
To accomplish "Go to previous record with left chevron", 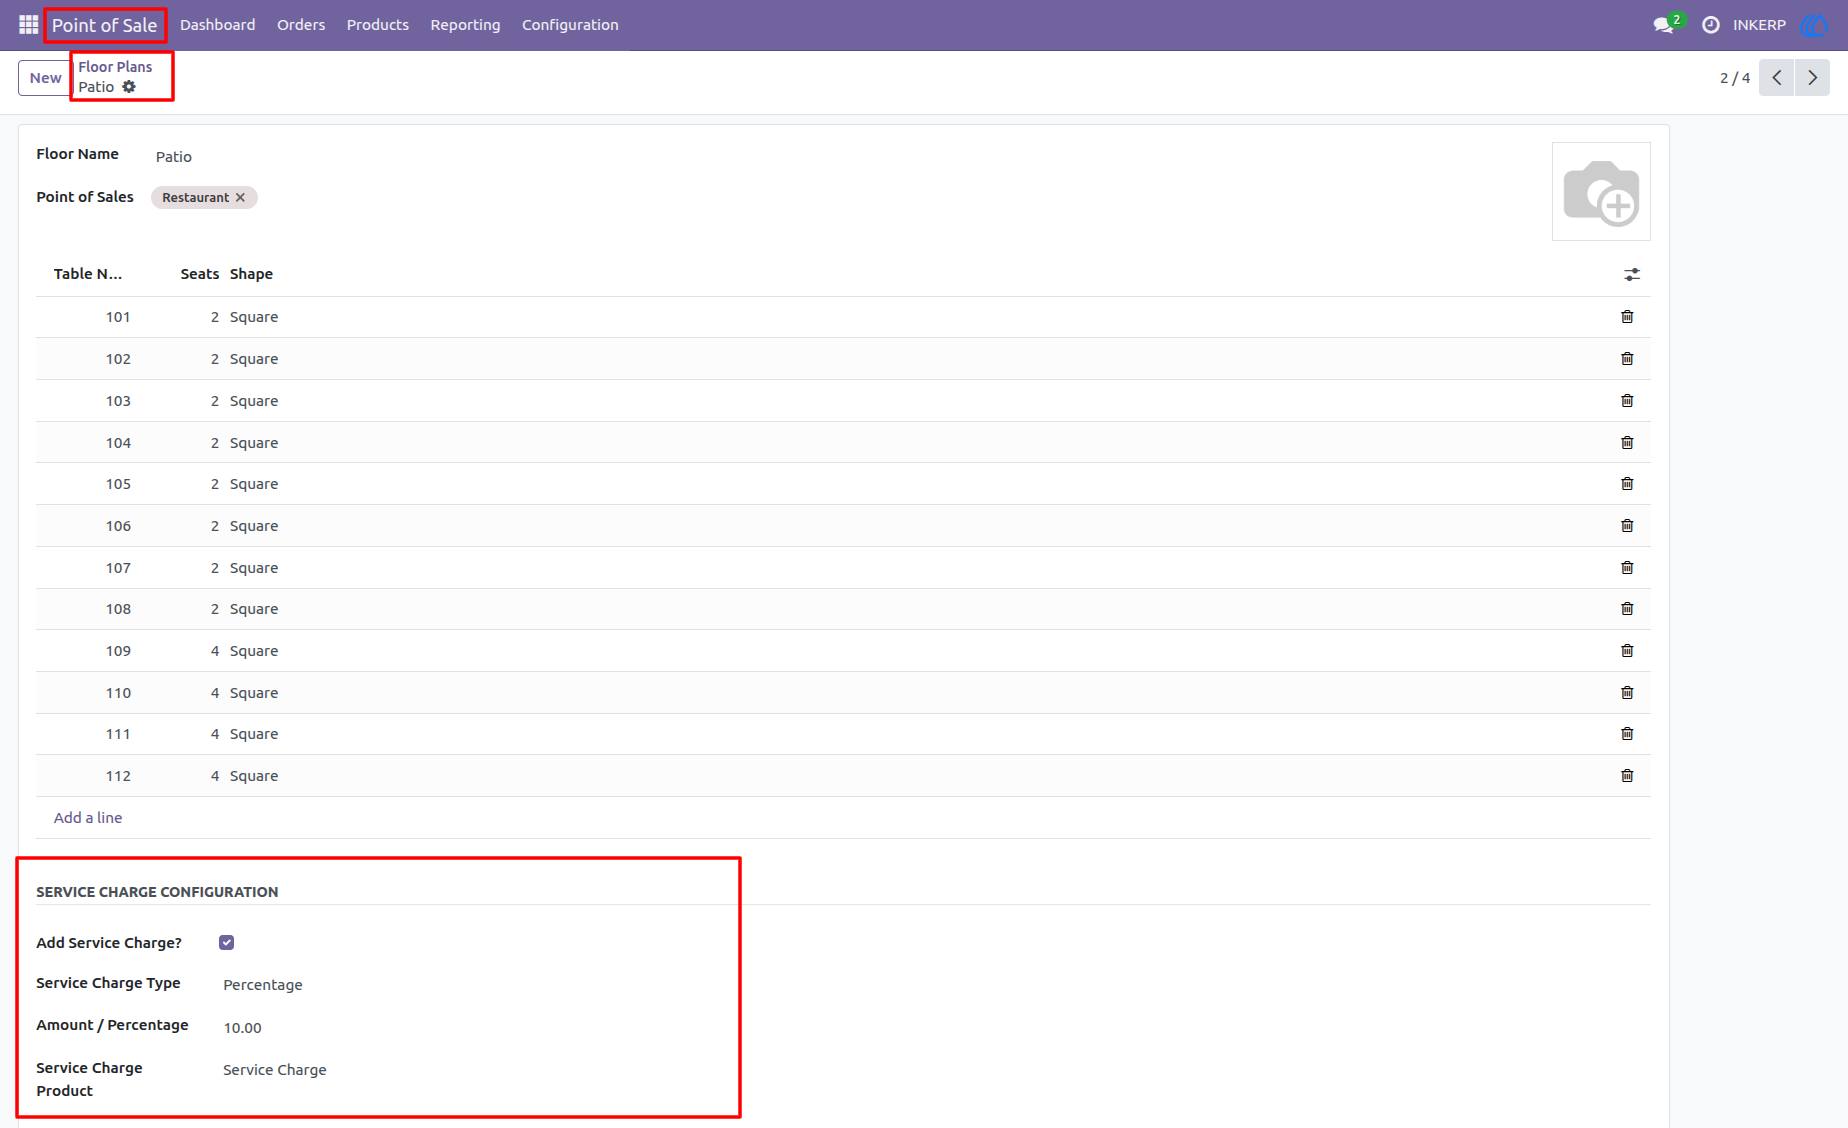I will (1777, 78).
